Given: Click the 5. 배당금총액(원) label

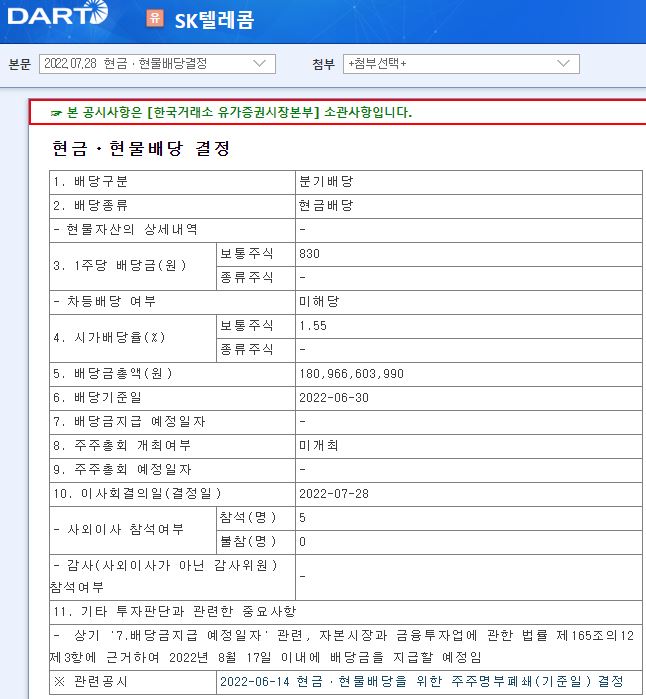Looking at the screenshot, I should (112, 374).
